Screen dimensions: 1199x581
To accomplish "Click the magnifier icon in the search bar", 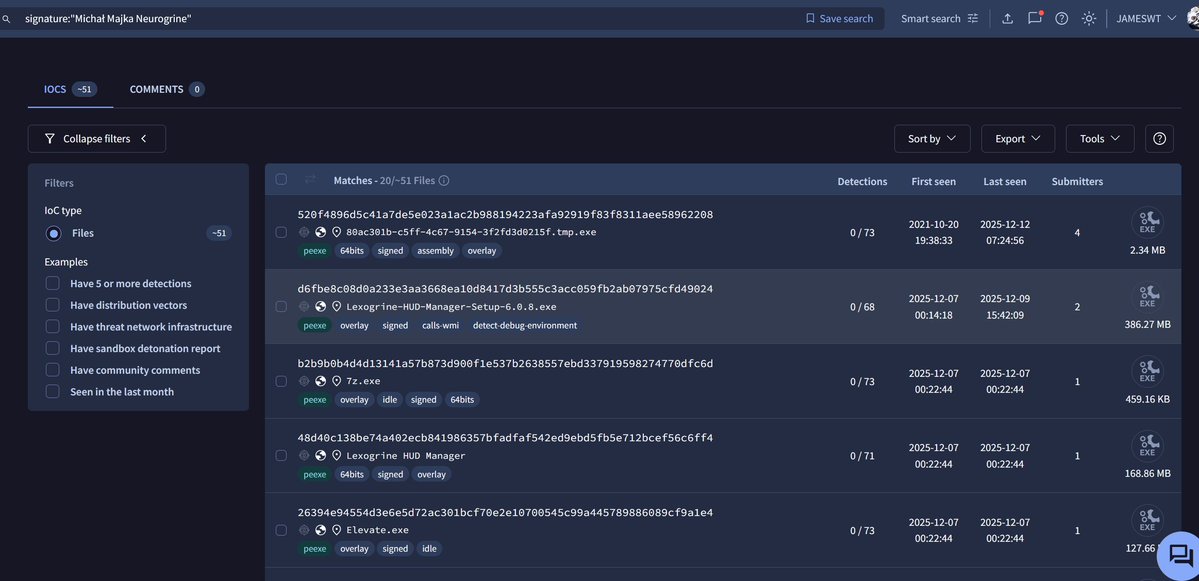I will click(x=7, y=18).
